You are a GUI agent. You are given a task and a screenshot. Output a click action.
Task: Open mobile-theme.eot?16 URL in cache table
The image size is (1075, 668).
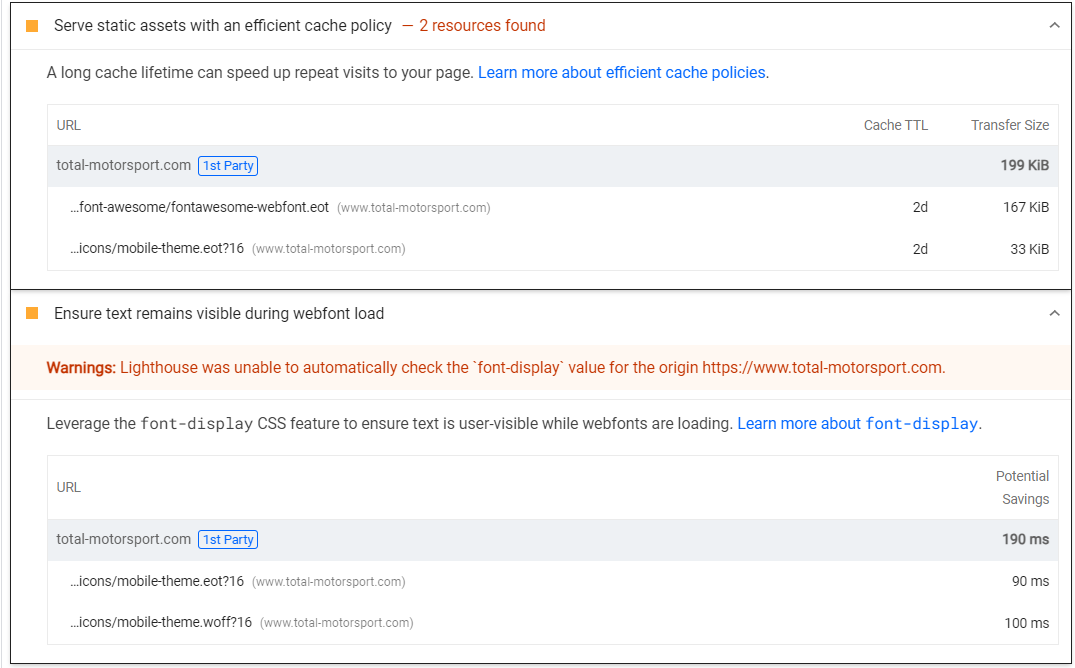(157, 248)
